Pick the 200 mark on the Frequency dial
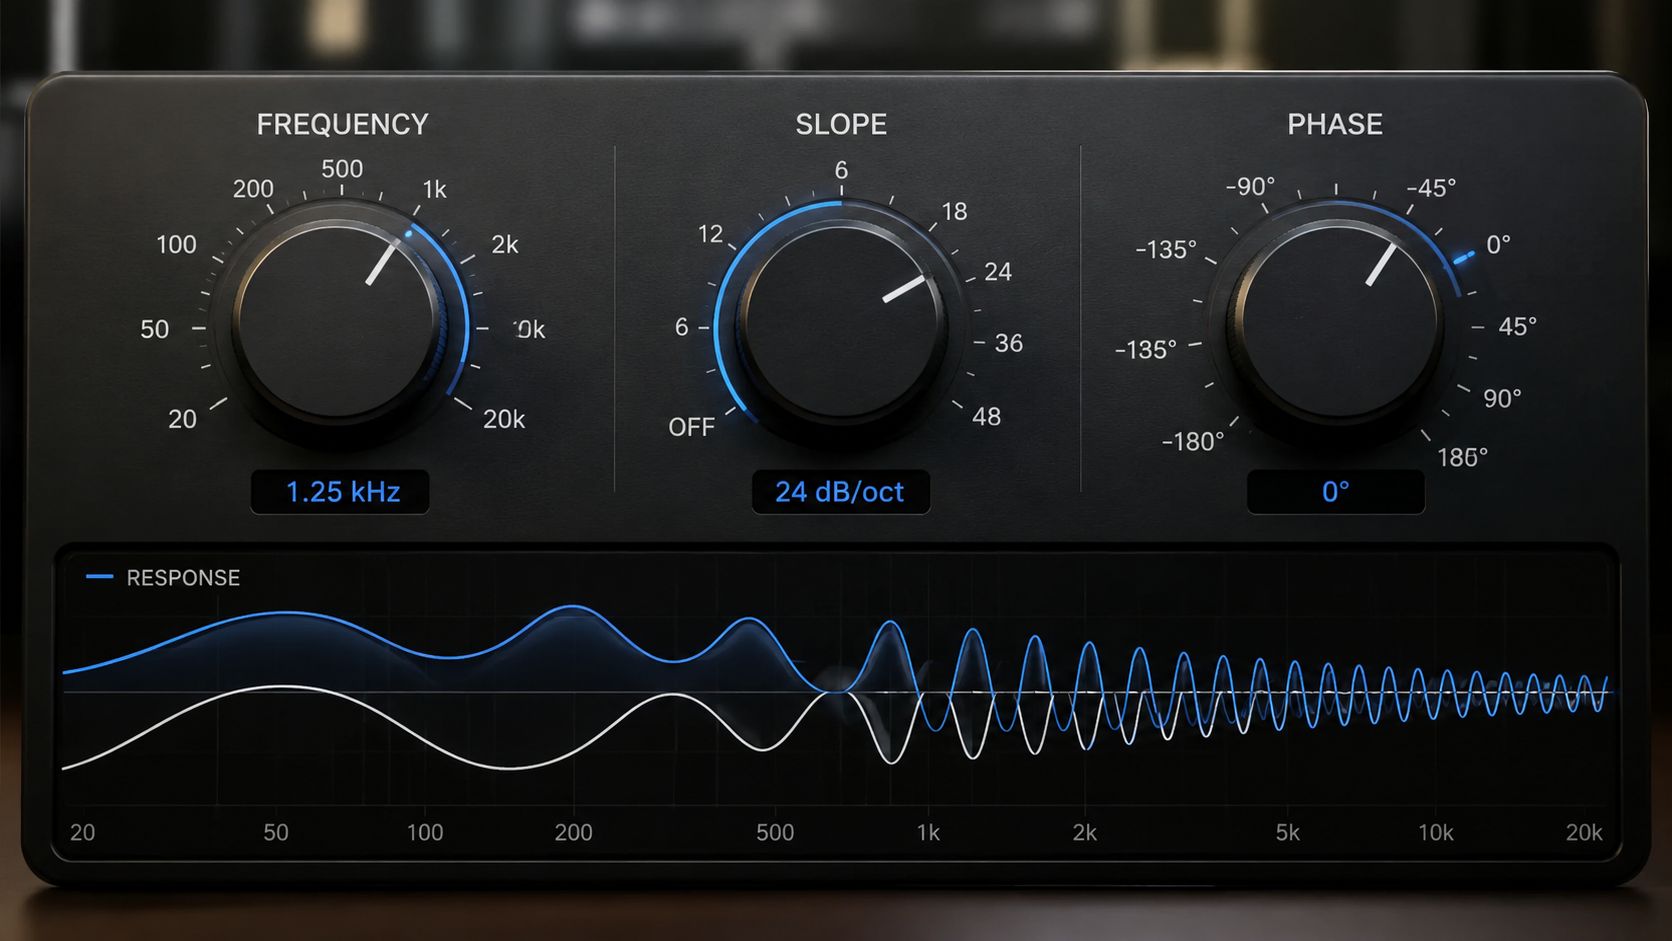This screenshot has width=1672, height=941. pyautogui.click(x=253, y=188)
